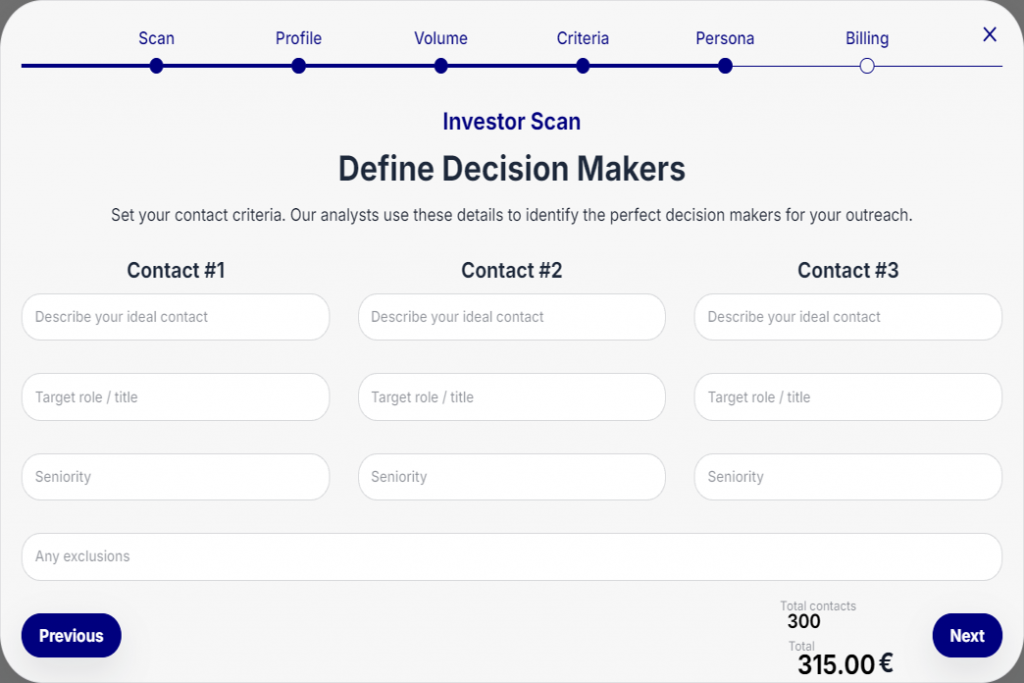Image resolution: width=1024 pixels, height=683 pixels.
Task: Continue with the Next button
Action: click(966, 635)
